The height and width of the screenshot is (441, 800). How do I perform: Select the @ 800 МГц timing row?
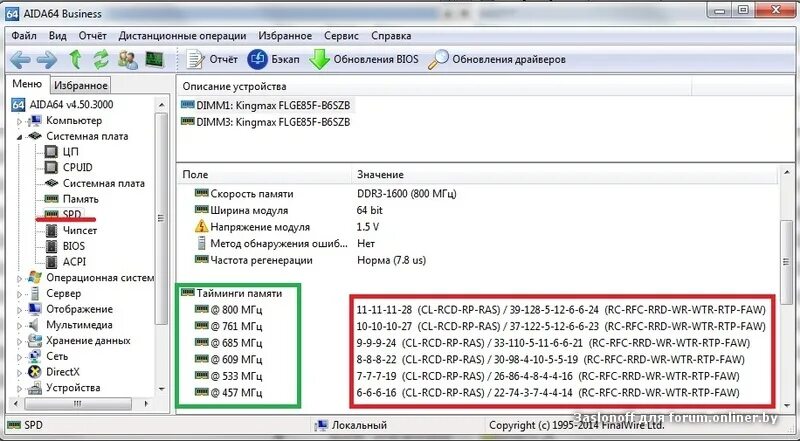pos(477,310)
